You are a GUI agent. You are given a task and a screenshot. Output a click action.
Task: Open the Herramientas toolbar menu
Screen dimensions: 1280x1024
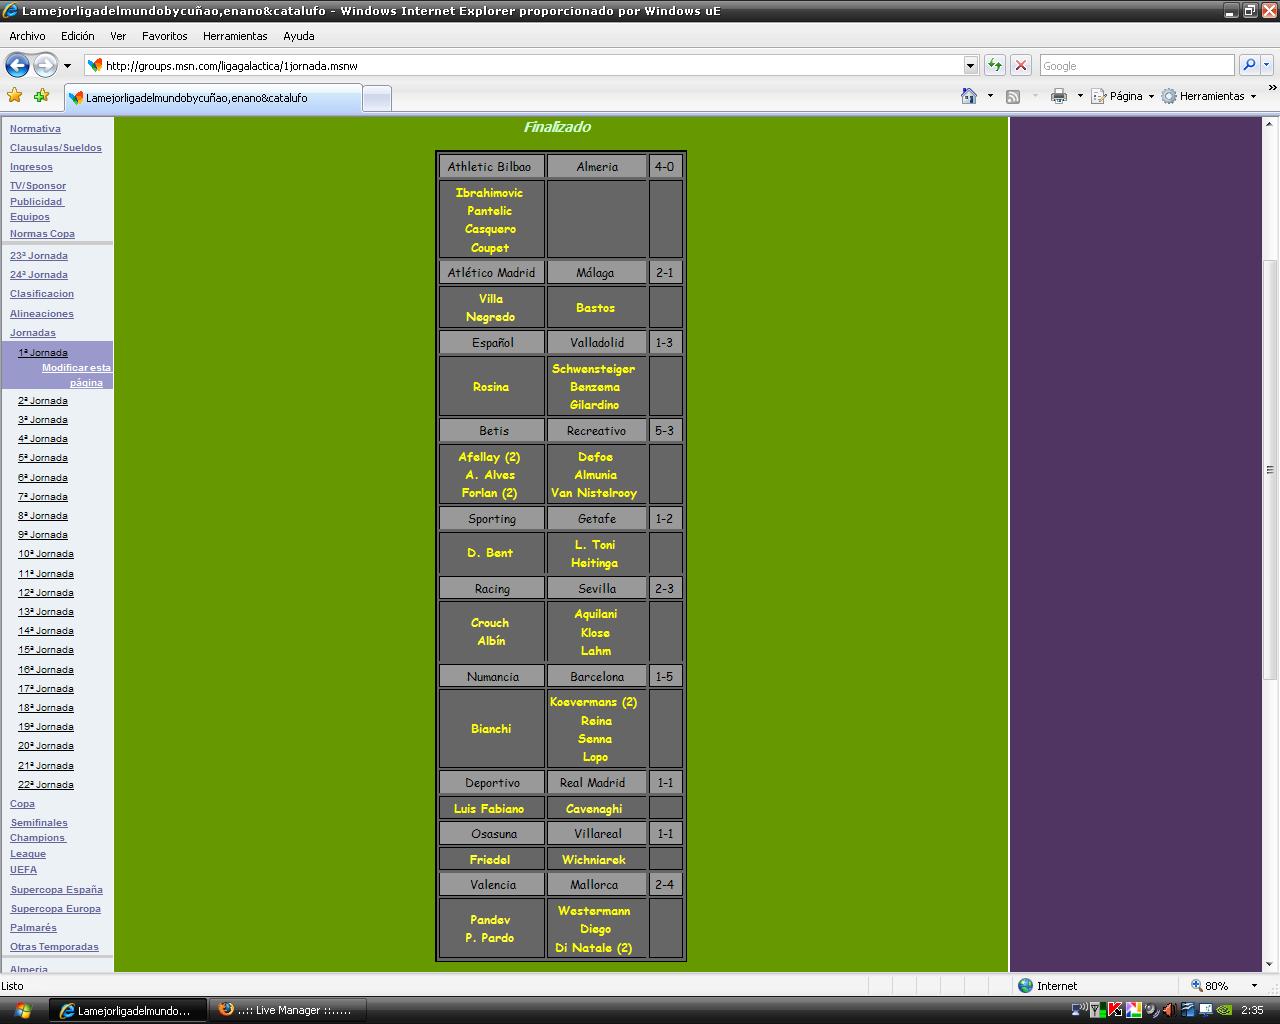(x=1209, y=96)
